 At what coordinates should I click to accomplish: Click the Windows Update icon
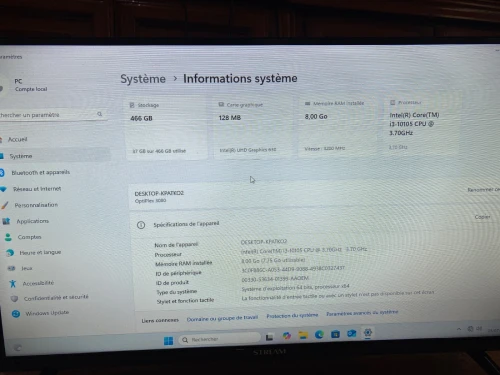coord(16,314)
